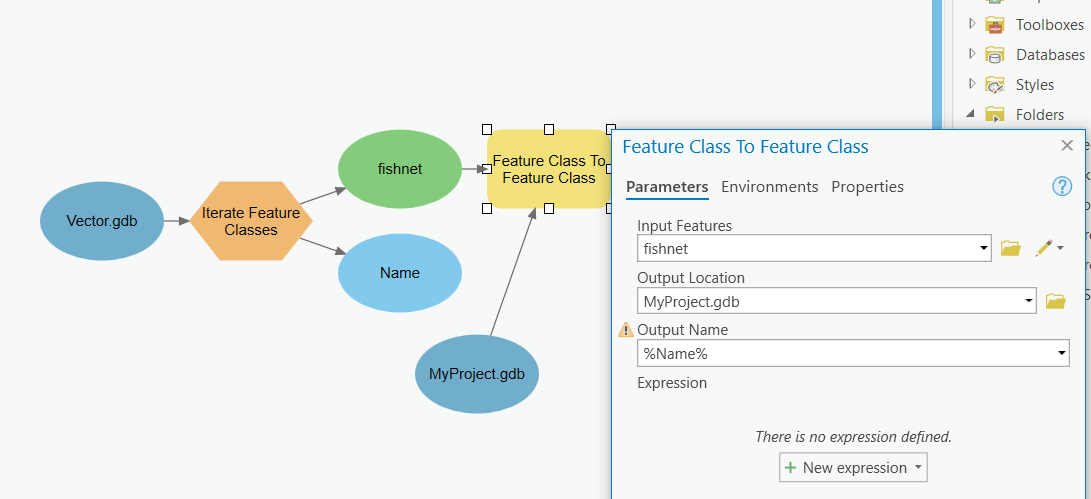
Task: Click the Output Name warning icon
Action: click(x=626, y=330)
